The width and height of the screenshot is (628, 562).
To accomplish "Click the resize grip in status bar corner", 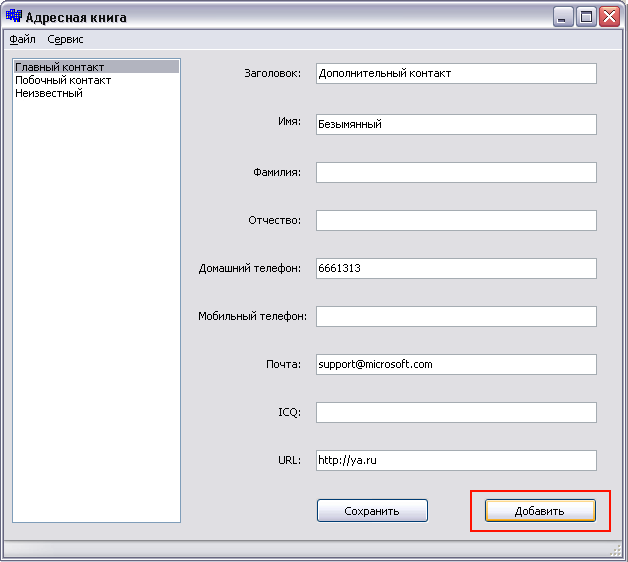I will pyautogui.click(x=616, y=551).
